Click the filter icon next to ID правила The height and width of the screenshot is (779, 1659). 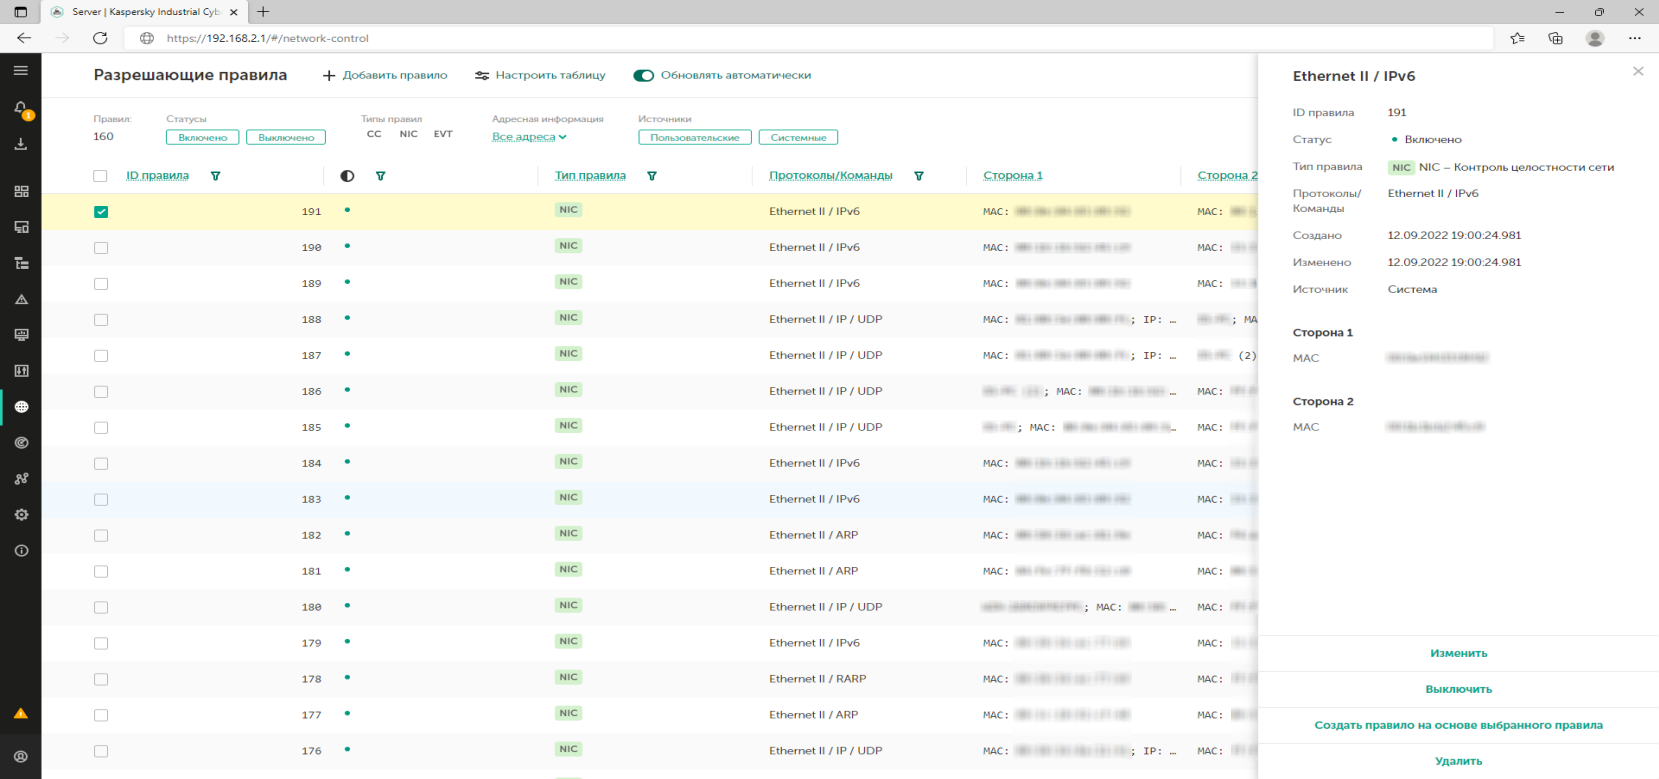point(215,176)
